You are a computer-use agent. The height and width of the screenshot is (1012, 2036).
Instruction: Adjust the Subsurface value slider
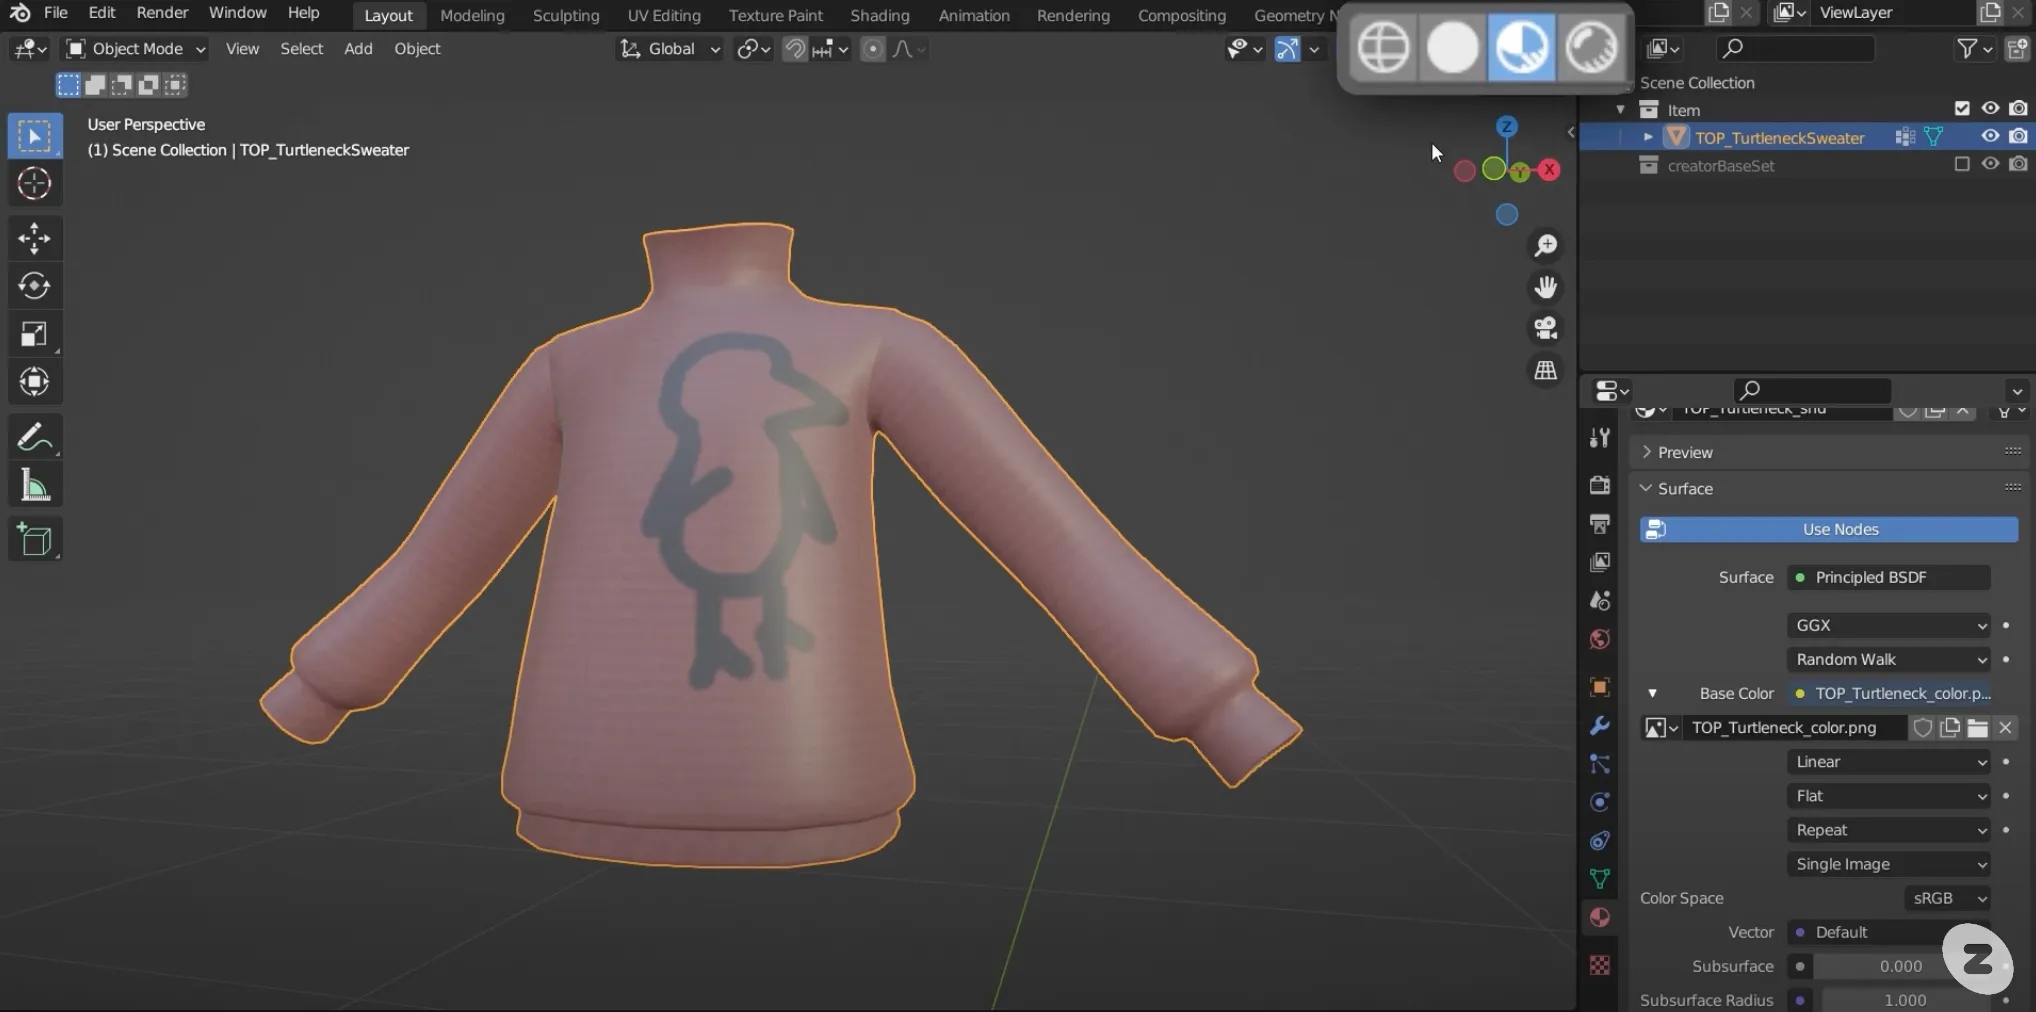point(1901,967)
